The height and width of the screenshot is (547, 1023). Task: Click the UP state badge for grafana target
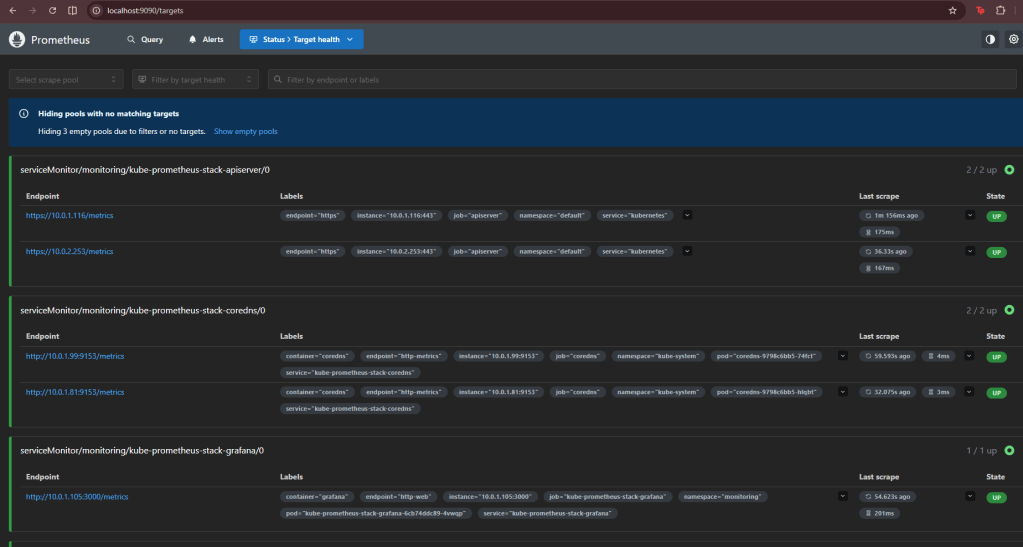[996, 497]
